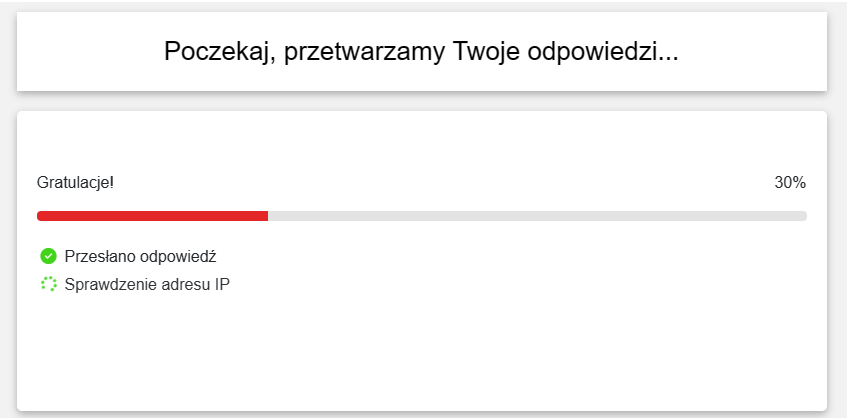Click the gray unfilled portion of progress bar
This screenshot has width=847, height=418.
(537, 216)
